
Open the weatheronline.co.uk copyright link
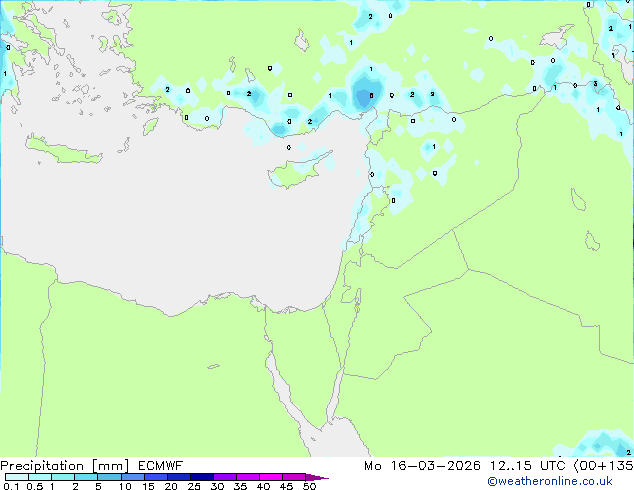coord(549,481)
